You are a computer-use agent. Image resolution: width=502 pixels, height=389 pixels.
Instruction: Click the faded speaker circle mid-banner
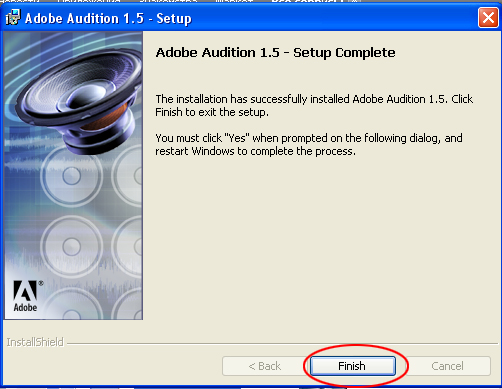pos(71,176)
